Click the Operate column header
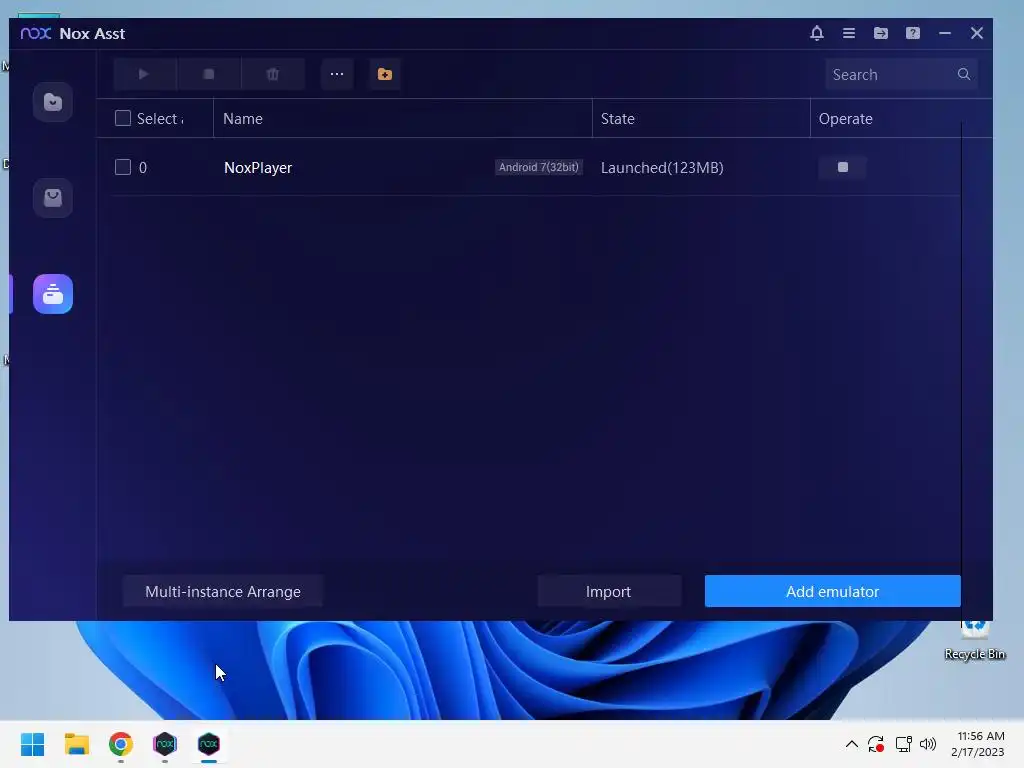Viewport: 1024px width, 768px height. point(845,119)
